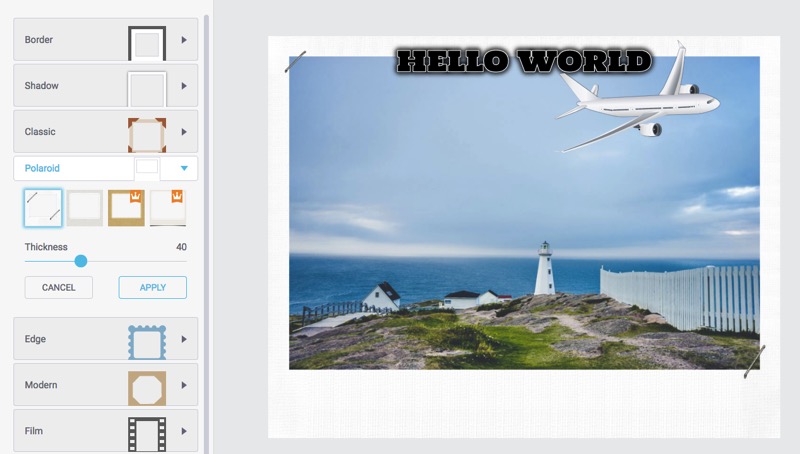Expand the Film frame category arrow

[x=184, y=431]
